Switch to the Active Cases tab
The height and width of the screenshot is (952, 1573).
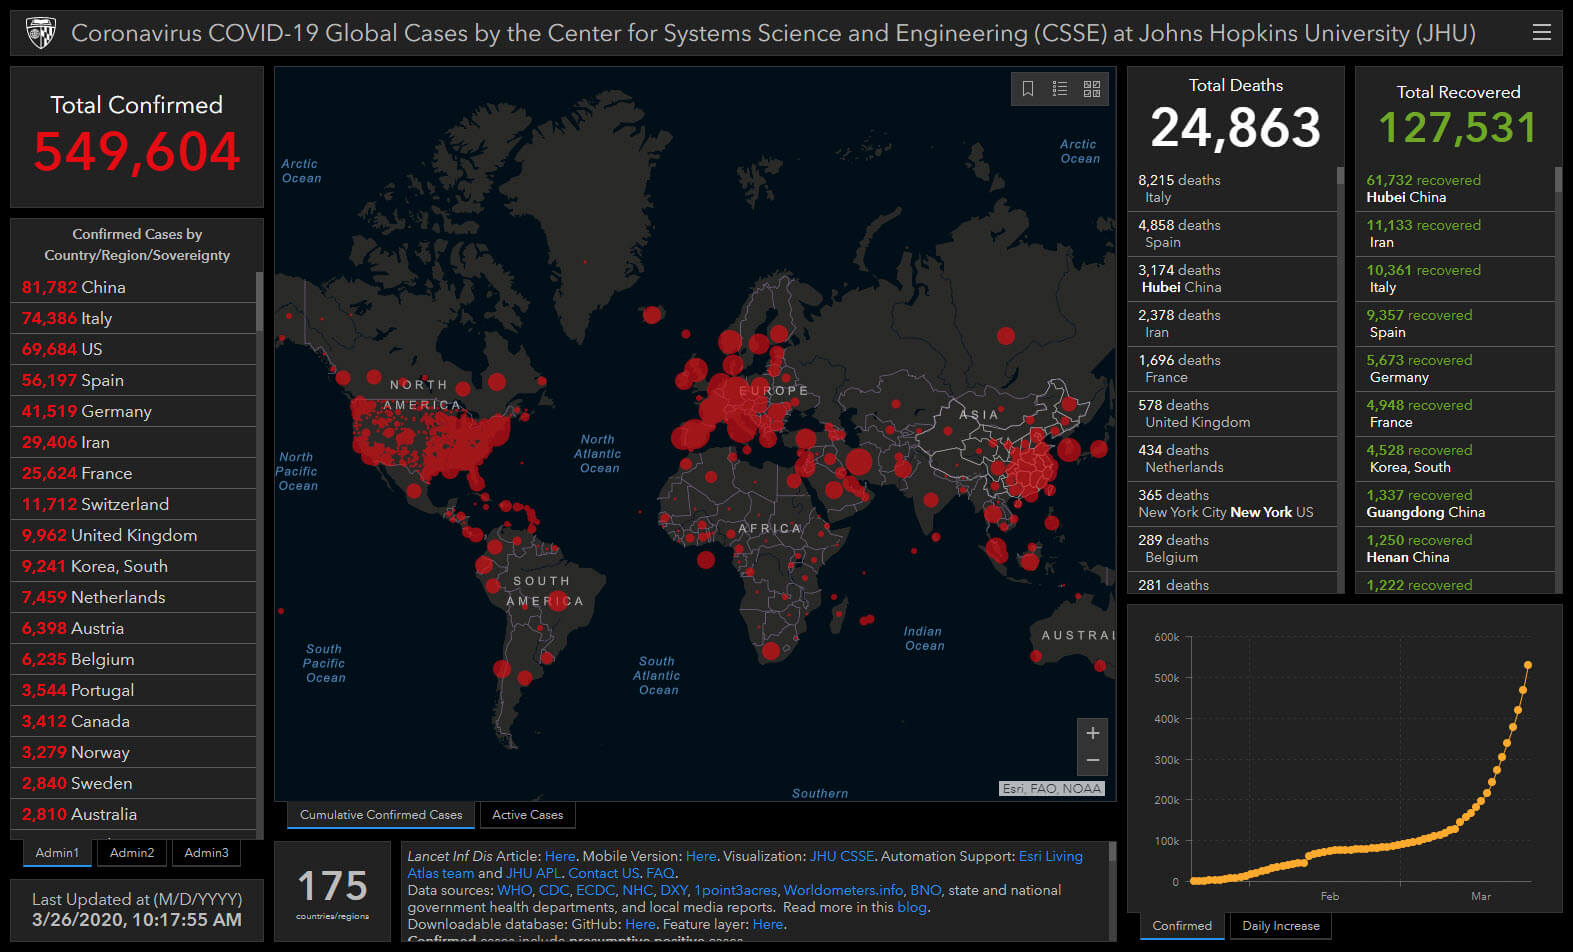527,815
